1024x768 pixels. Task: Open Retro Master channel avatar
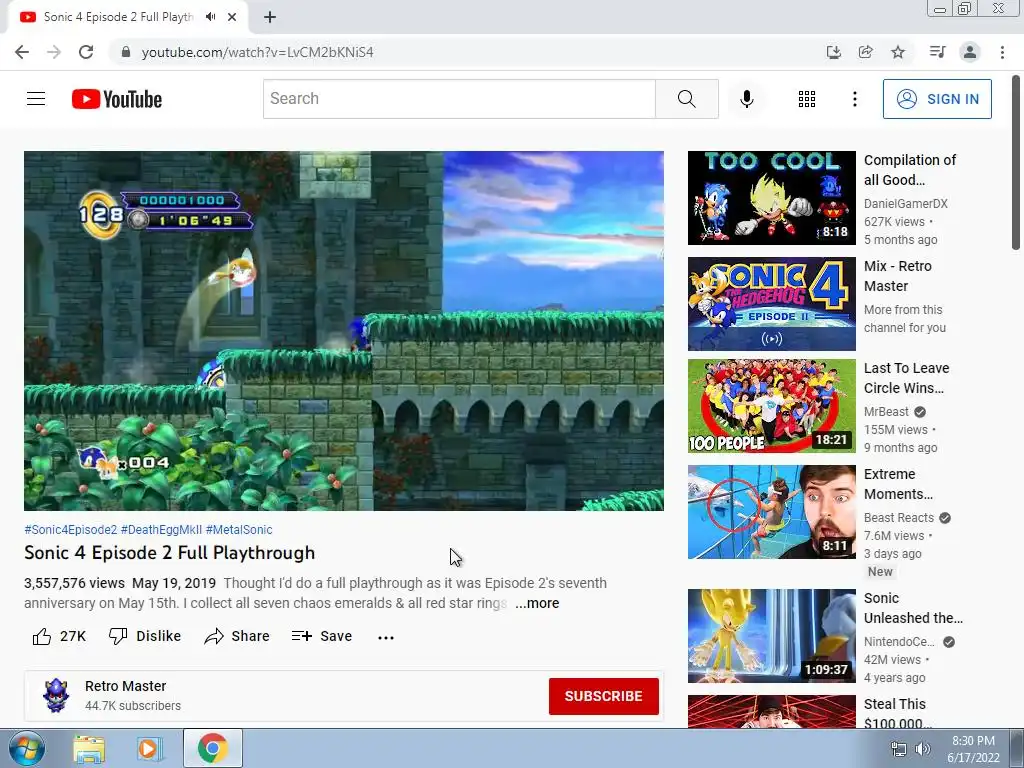pyautogui.click(x=56, y=696)
